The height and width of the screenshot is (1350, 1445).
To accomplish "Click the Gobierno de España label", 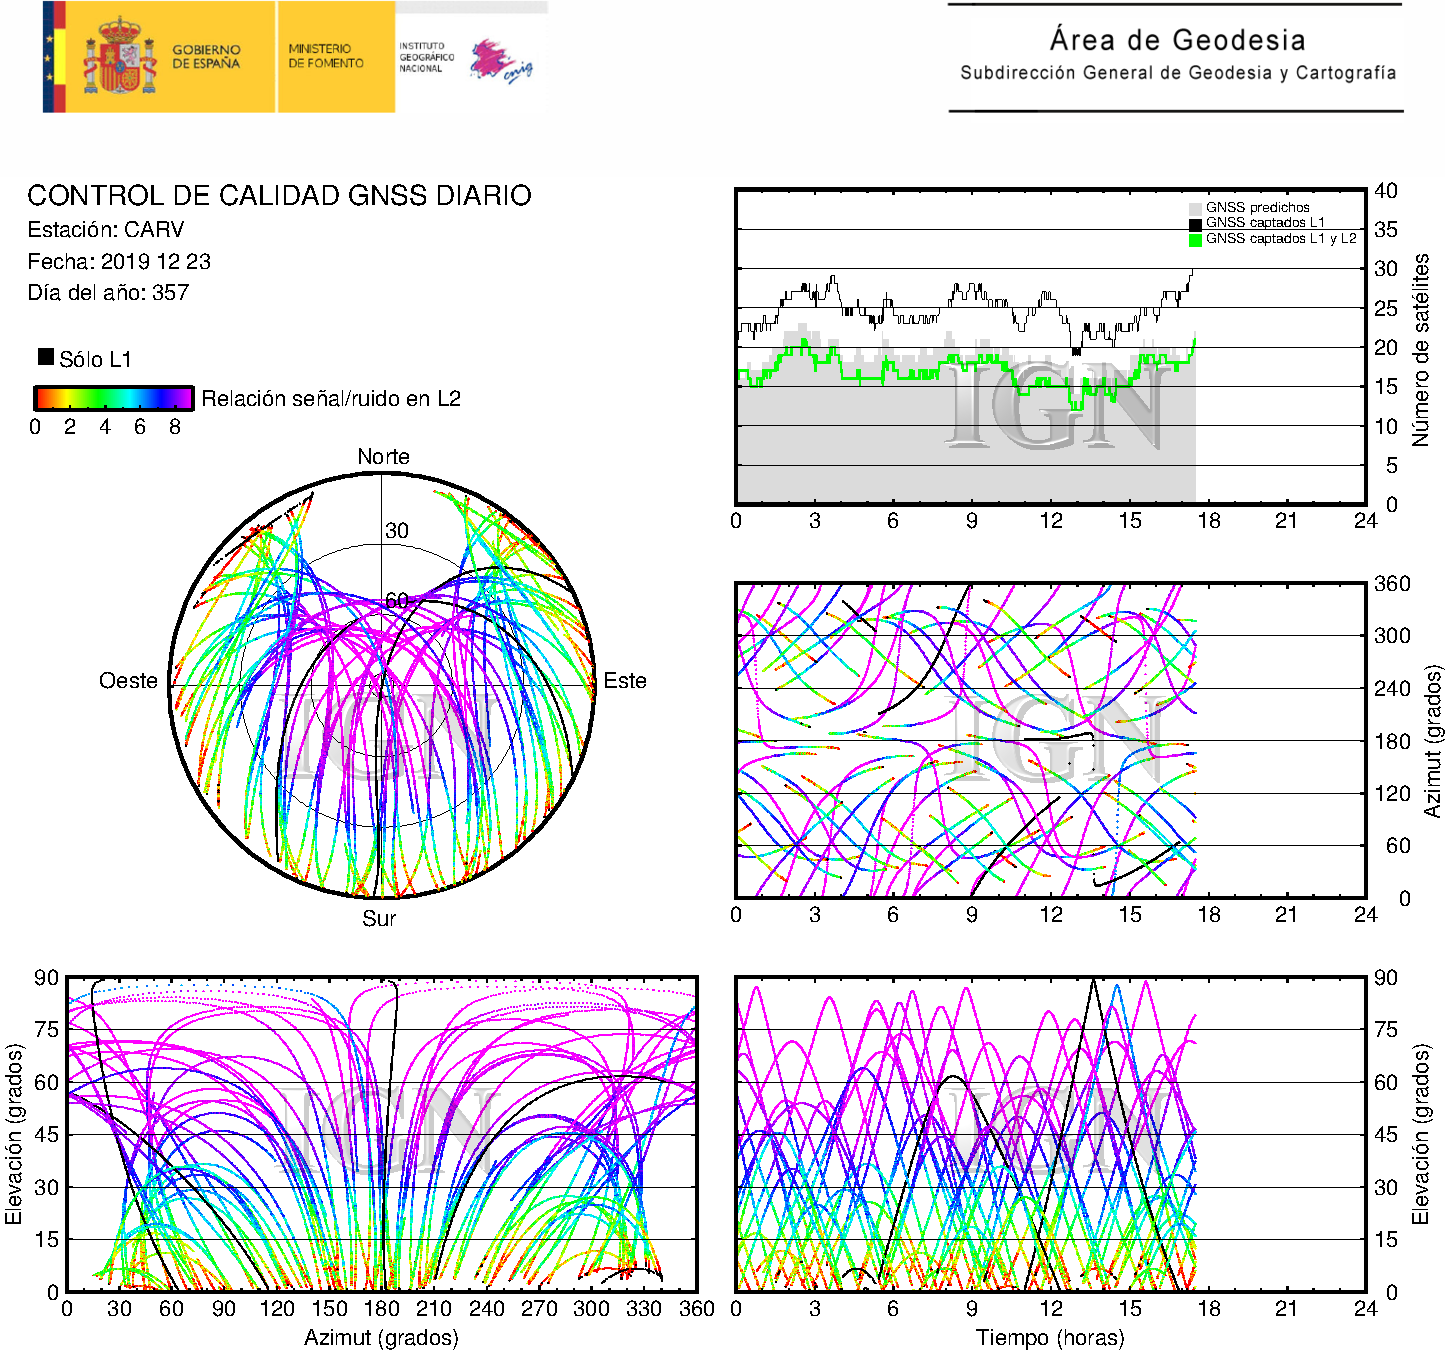I will (206, 57).
